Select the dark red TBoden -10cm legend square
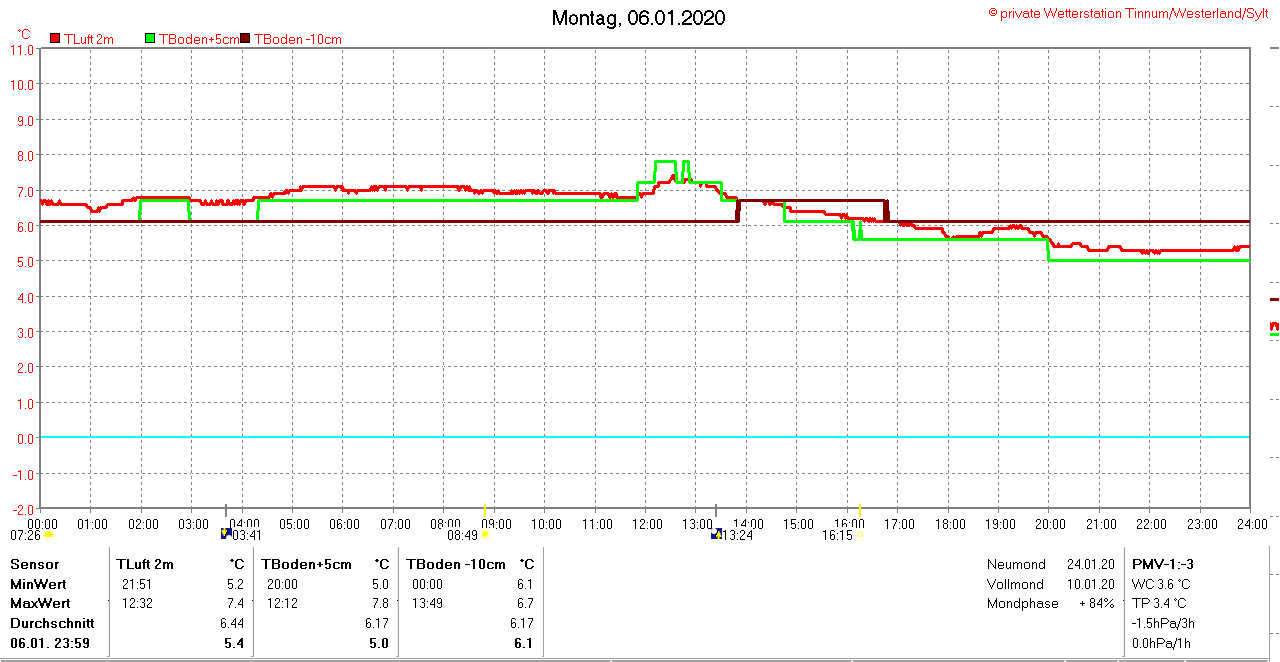Screen dimensions: 1280x662 (246, 39)
